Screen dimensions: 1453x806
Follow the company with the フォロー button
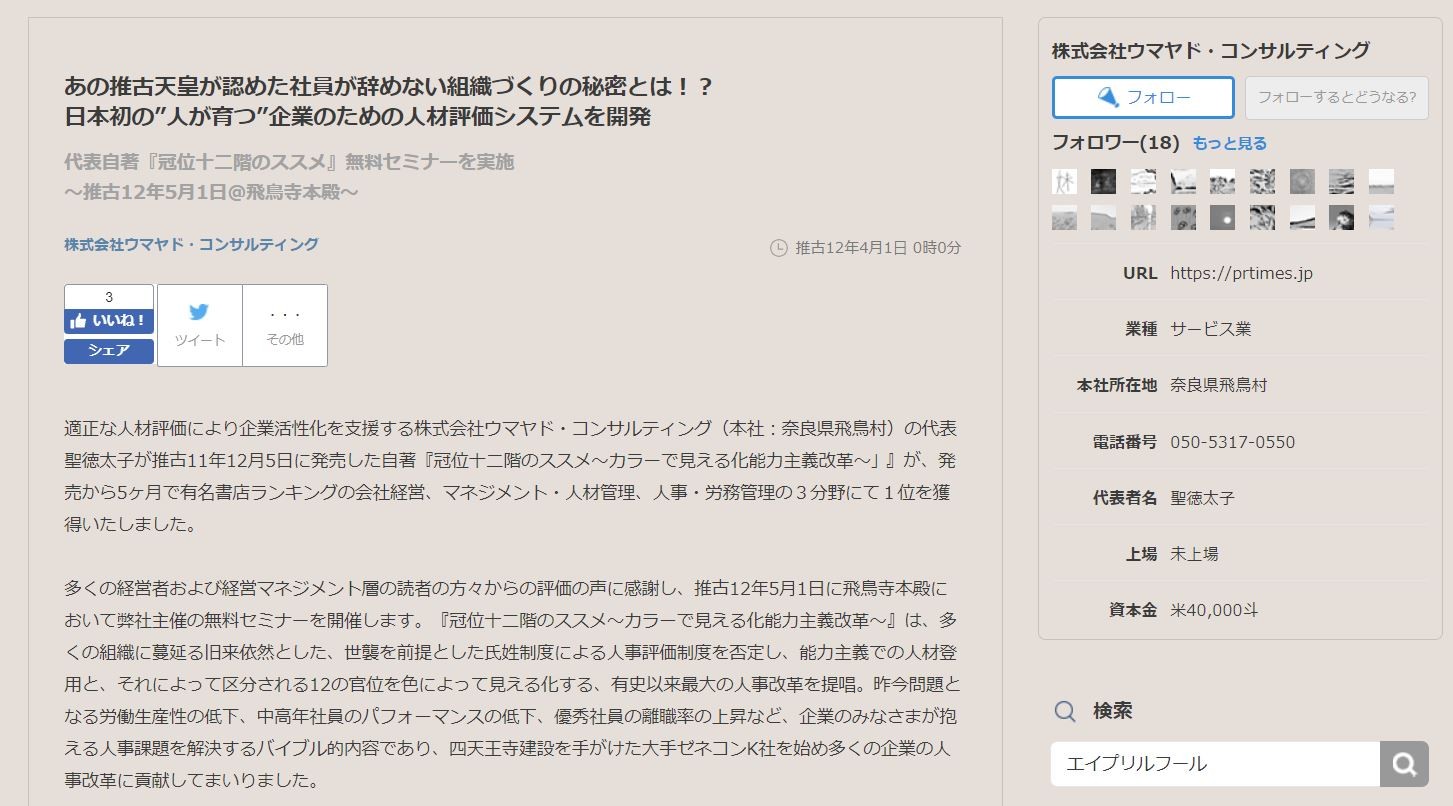(1143, 97)
